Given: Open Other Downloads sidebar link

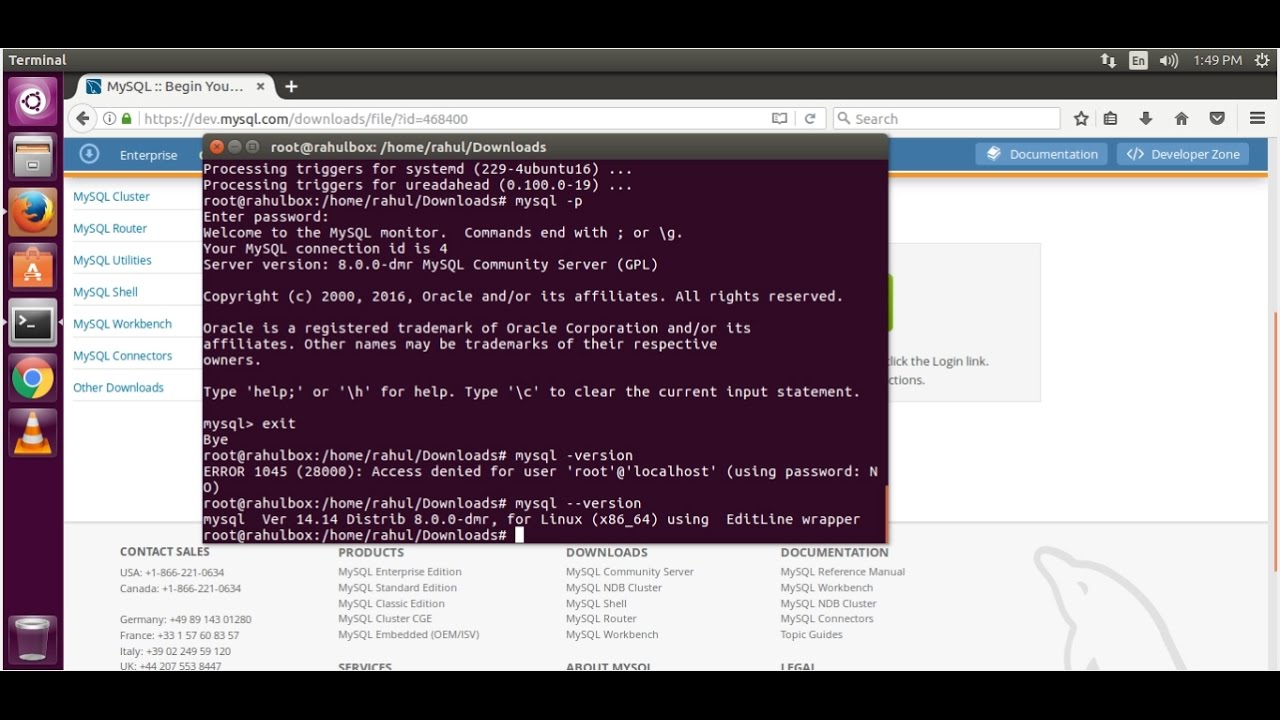Looking at the screenshot, I should point(118,388).
